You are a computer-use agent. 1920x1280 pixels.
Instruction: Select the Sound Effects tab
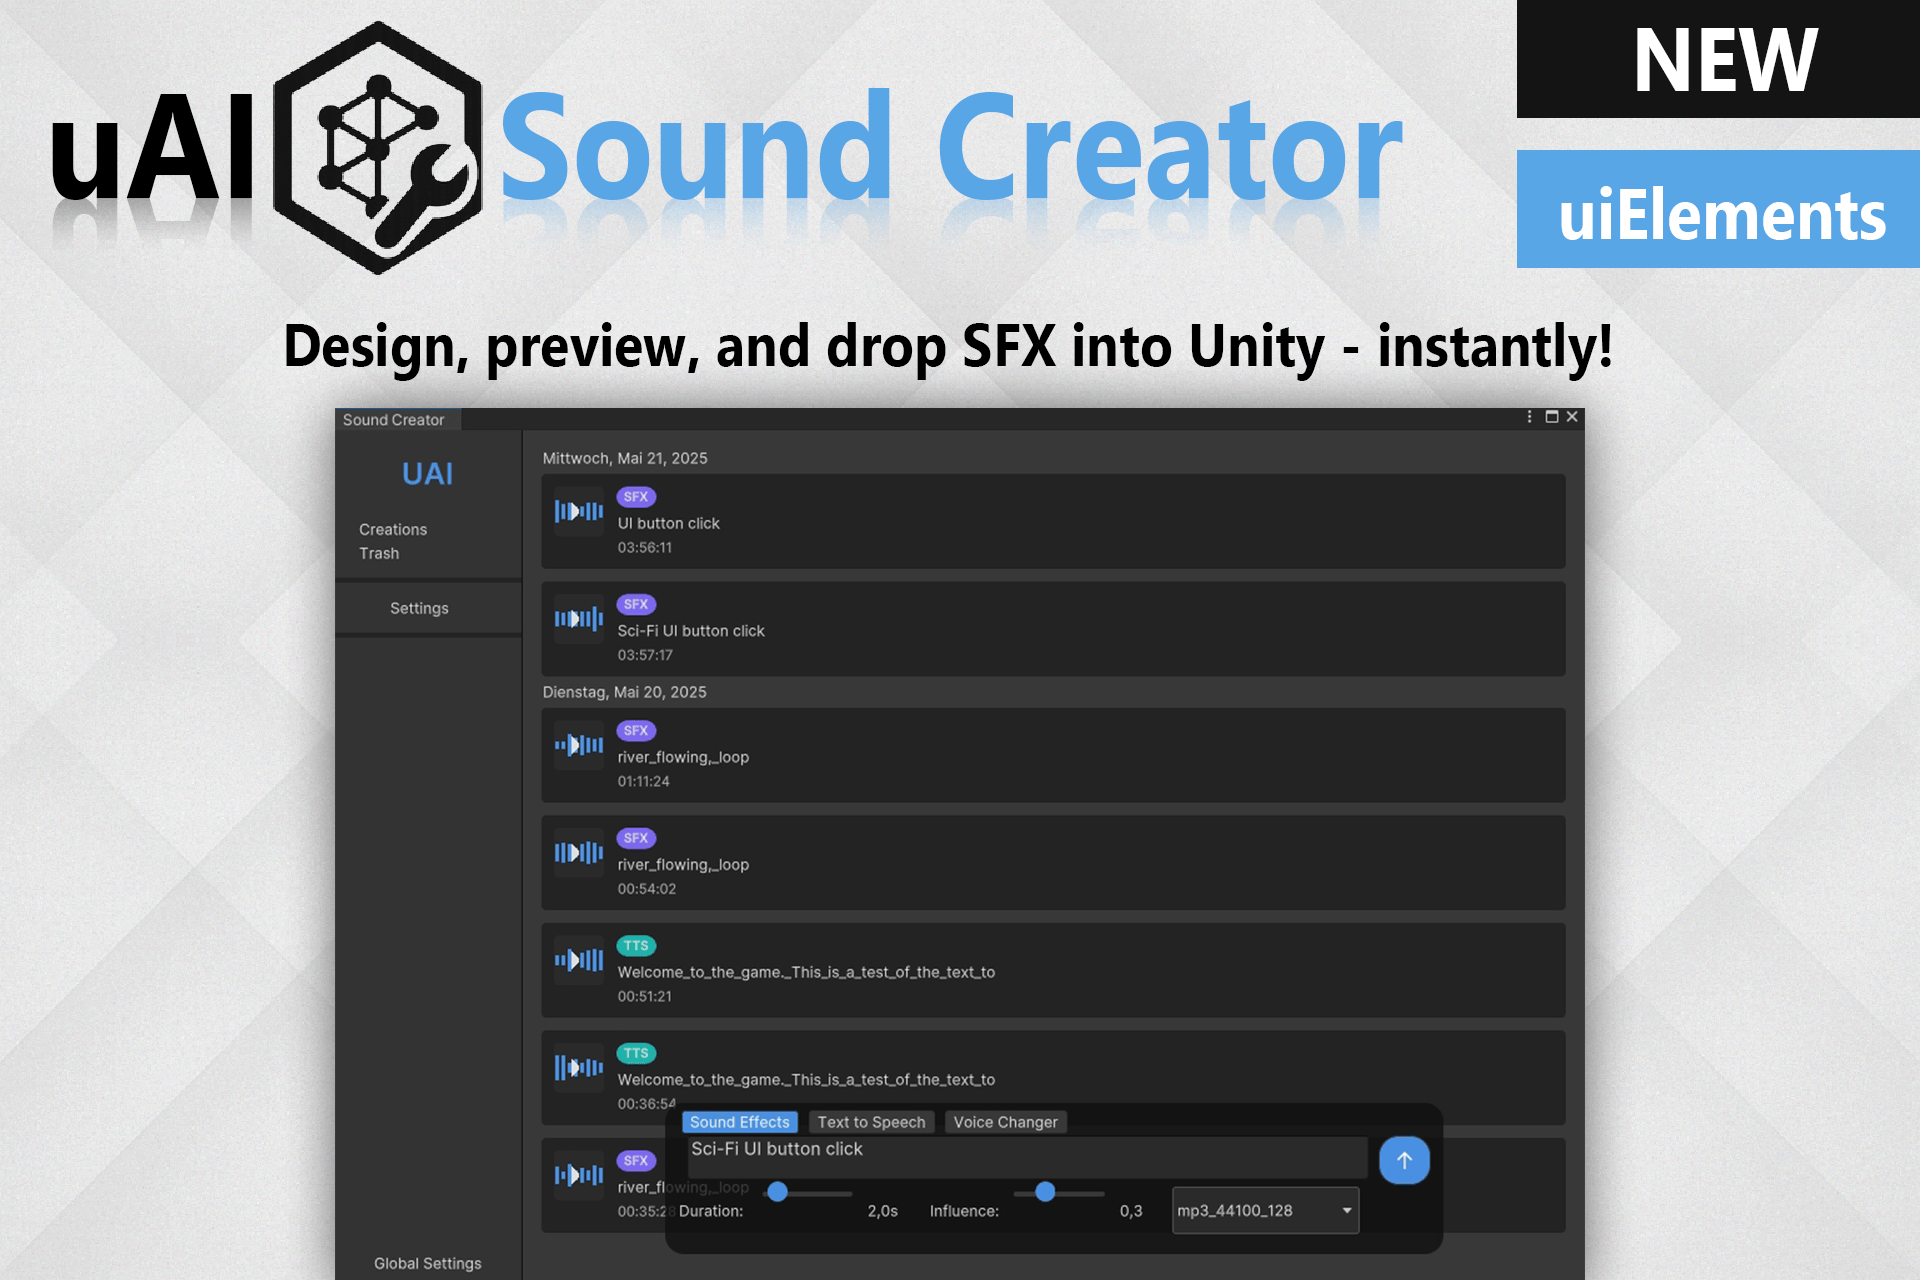tap(739, 1122)
